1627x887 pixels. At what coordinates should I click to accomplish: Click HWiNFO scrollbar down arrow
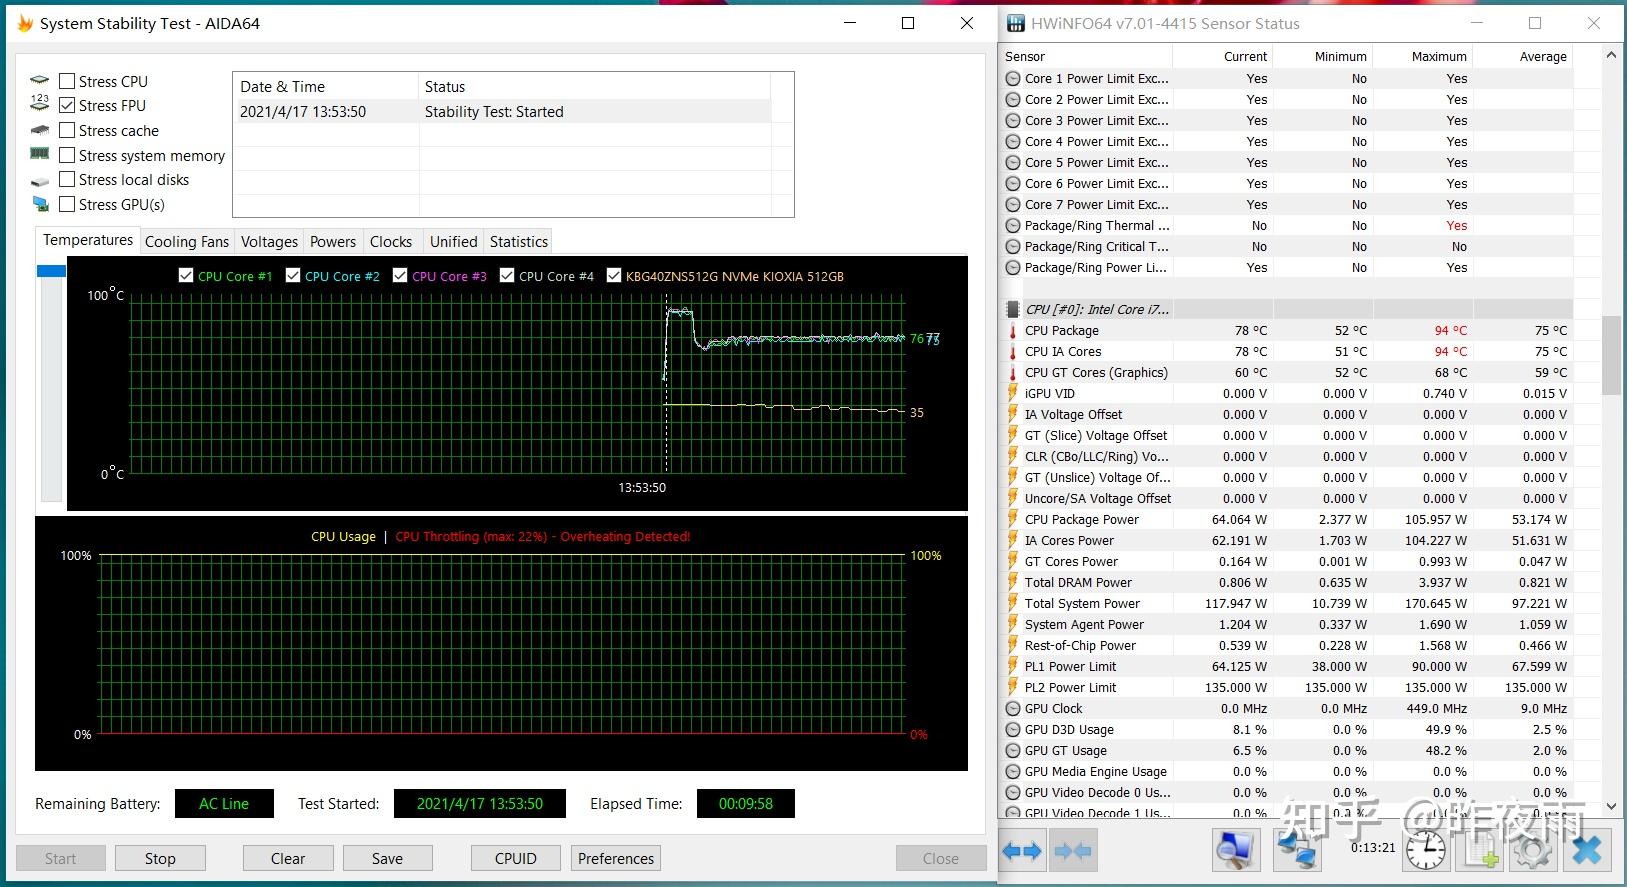pos(1611,806)
